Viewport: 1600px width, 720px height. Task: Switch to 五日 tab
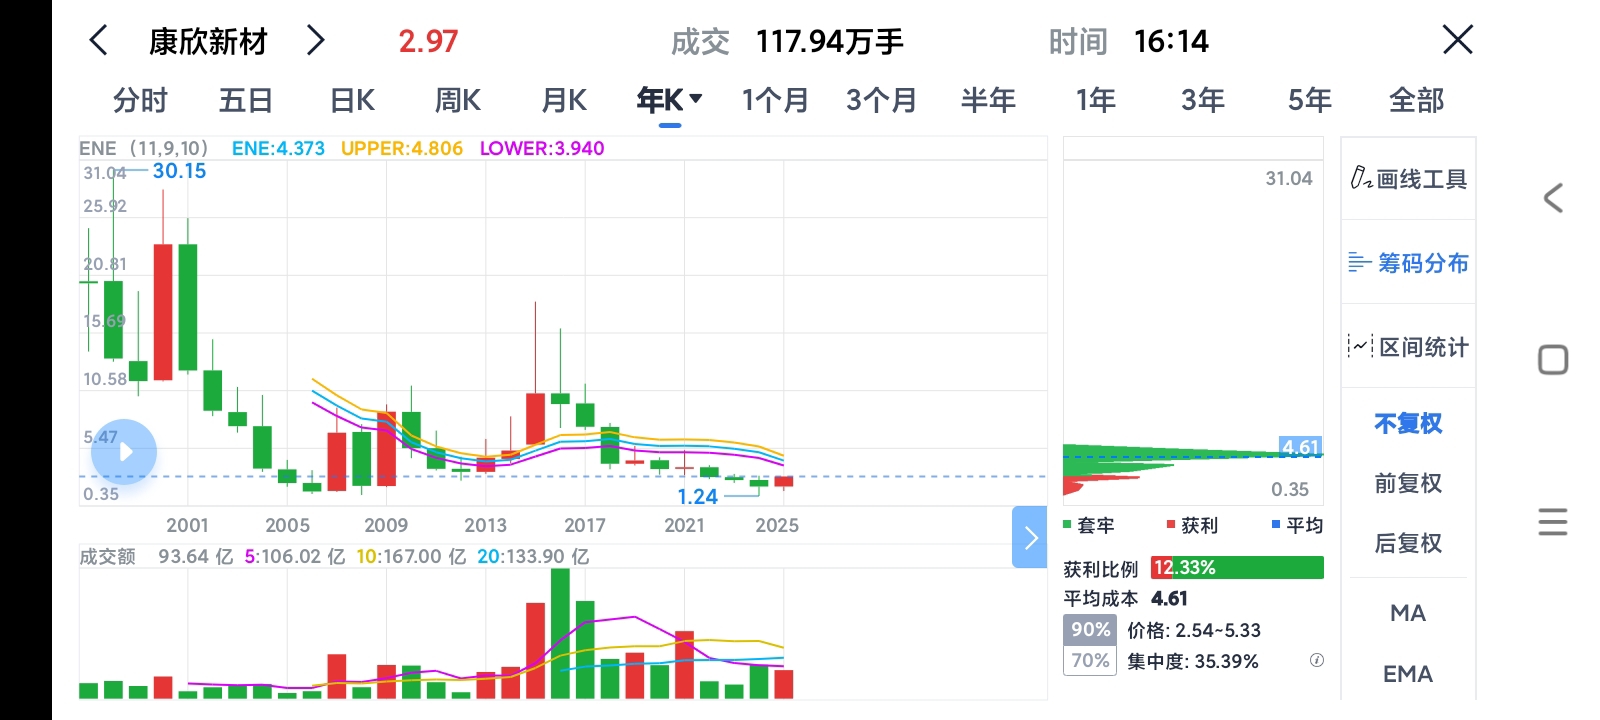[246, 100]
